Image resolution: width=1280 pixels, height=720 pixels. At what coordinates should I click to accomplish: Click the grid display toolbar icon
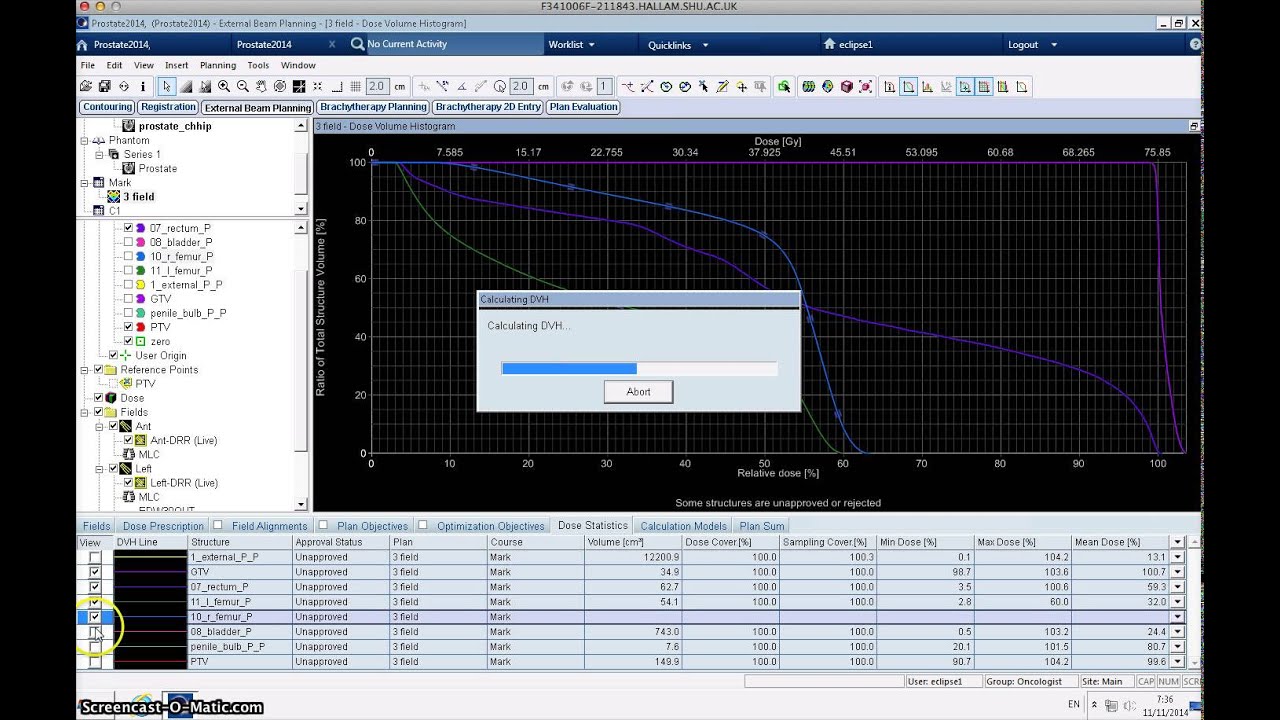(x=355, y=86)
